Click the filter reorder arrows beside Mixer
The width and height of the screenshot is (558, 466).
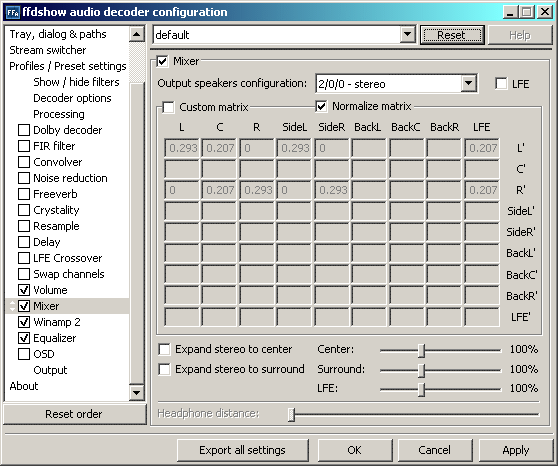(x=12, y=306)
